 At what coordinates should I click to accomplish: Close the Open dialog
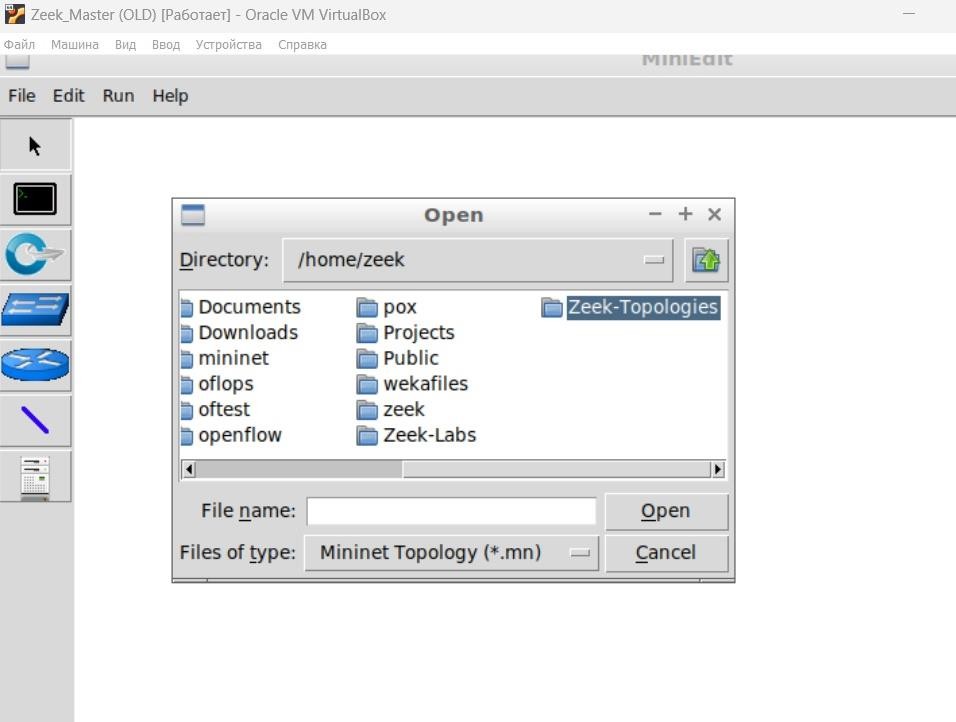point(715,214)
